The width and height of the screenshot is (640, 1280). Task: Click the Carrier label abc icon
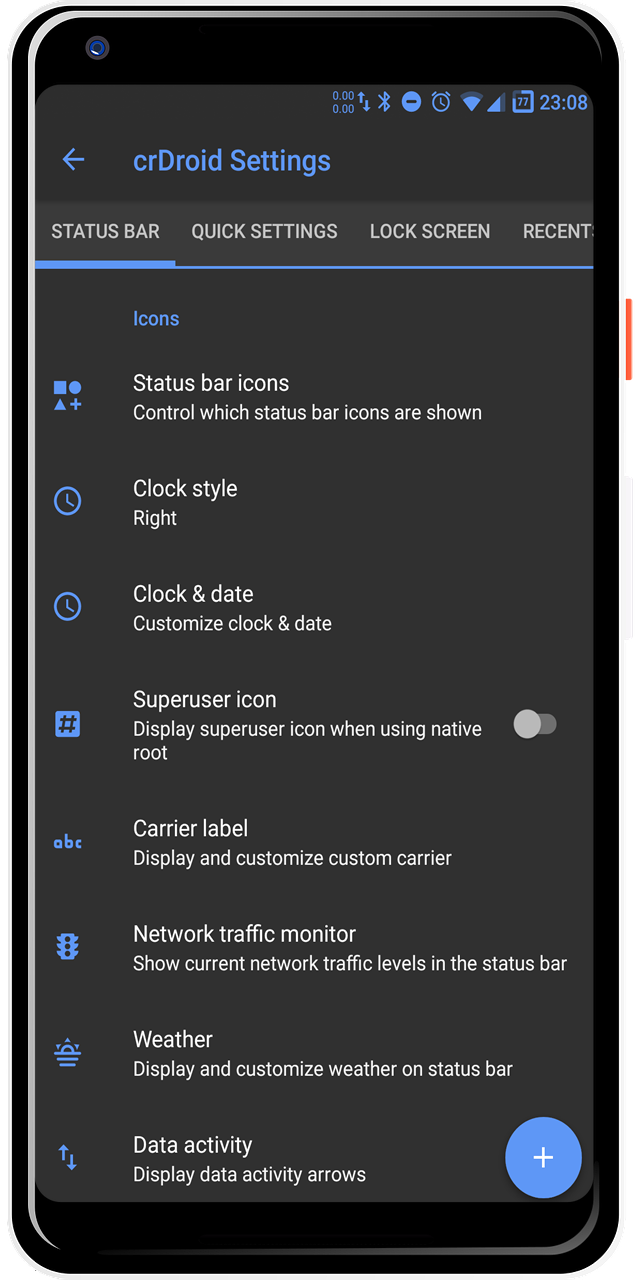(x=67, y=842)
